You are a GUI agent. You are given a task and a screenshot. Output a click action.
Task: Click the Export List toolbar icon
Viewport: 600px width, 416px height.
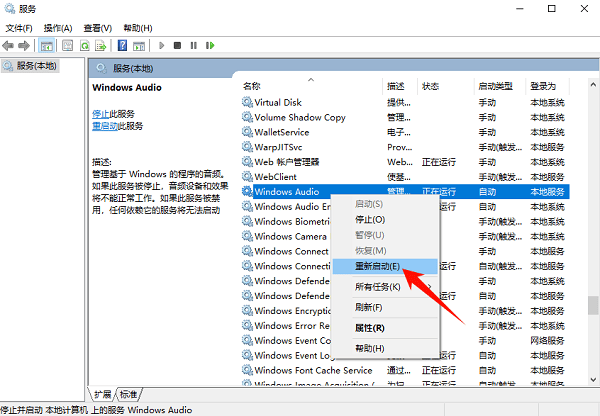click(100, 45)
